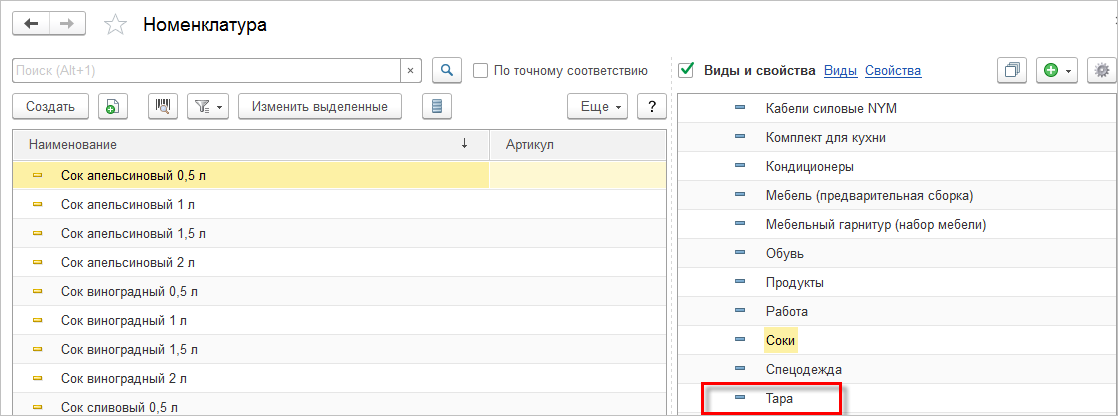The width and height of the screenshot is (1118, 416).
Task: Click the list view mode icon
Action: tap(437, 106)
